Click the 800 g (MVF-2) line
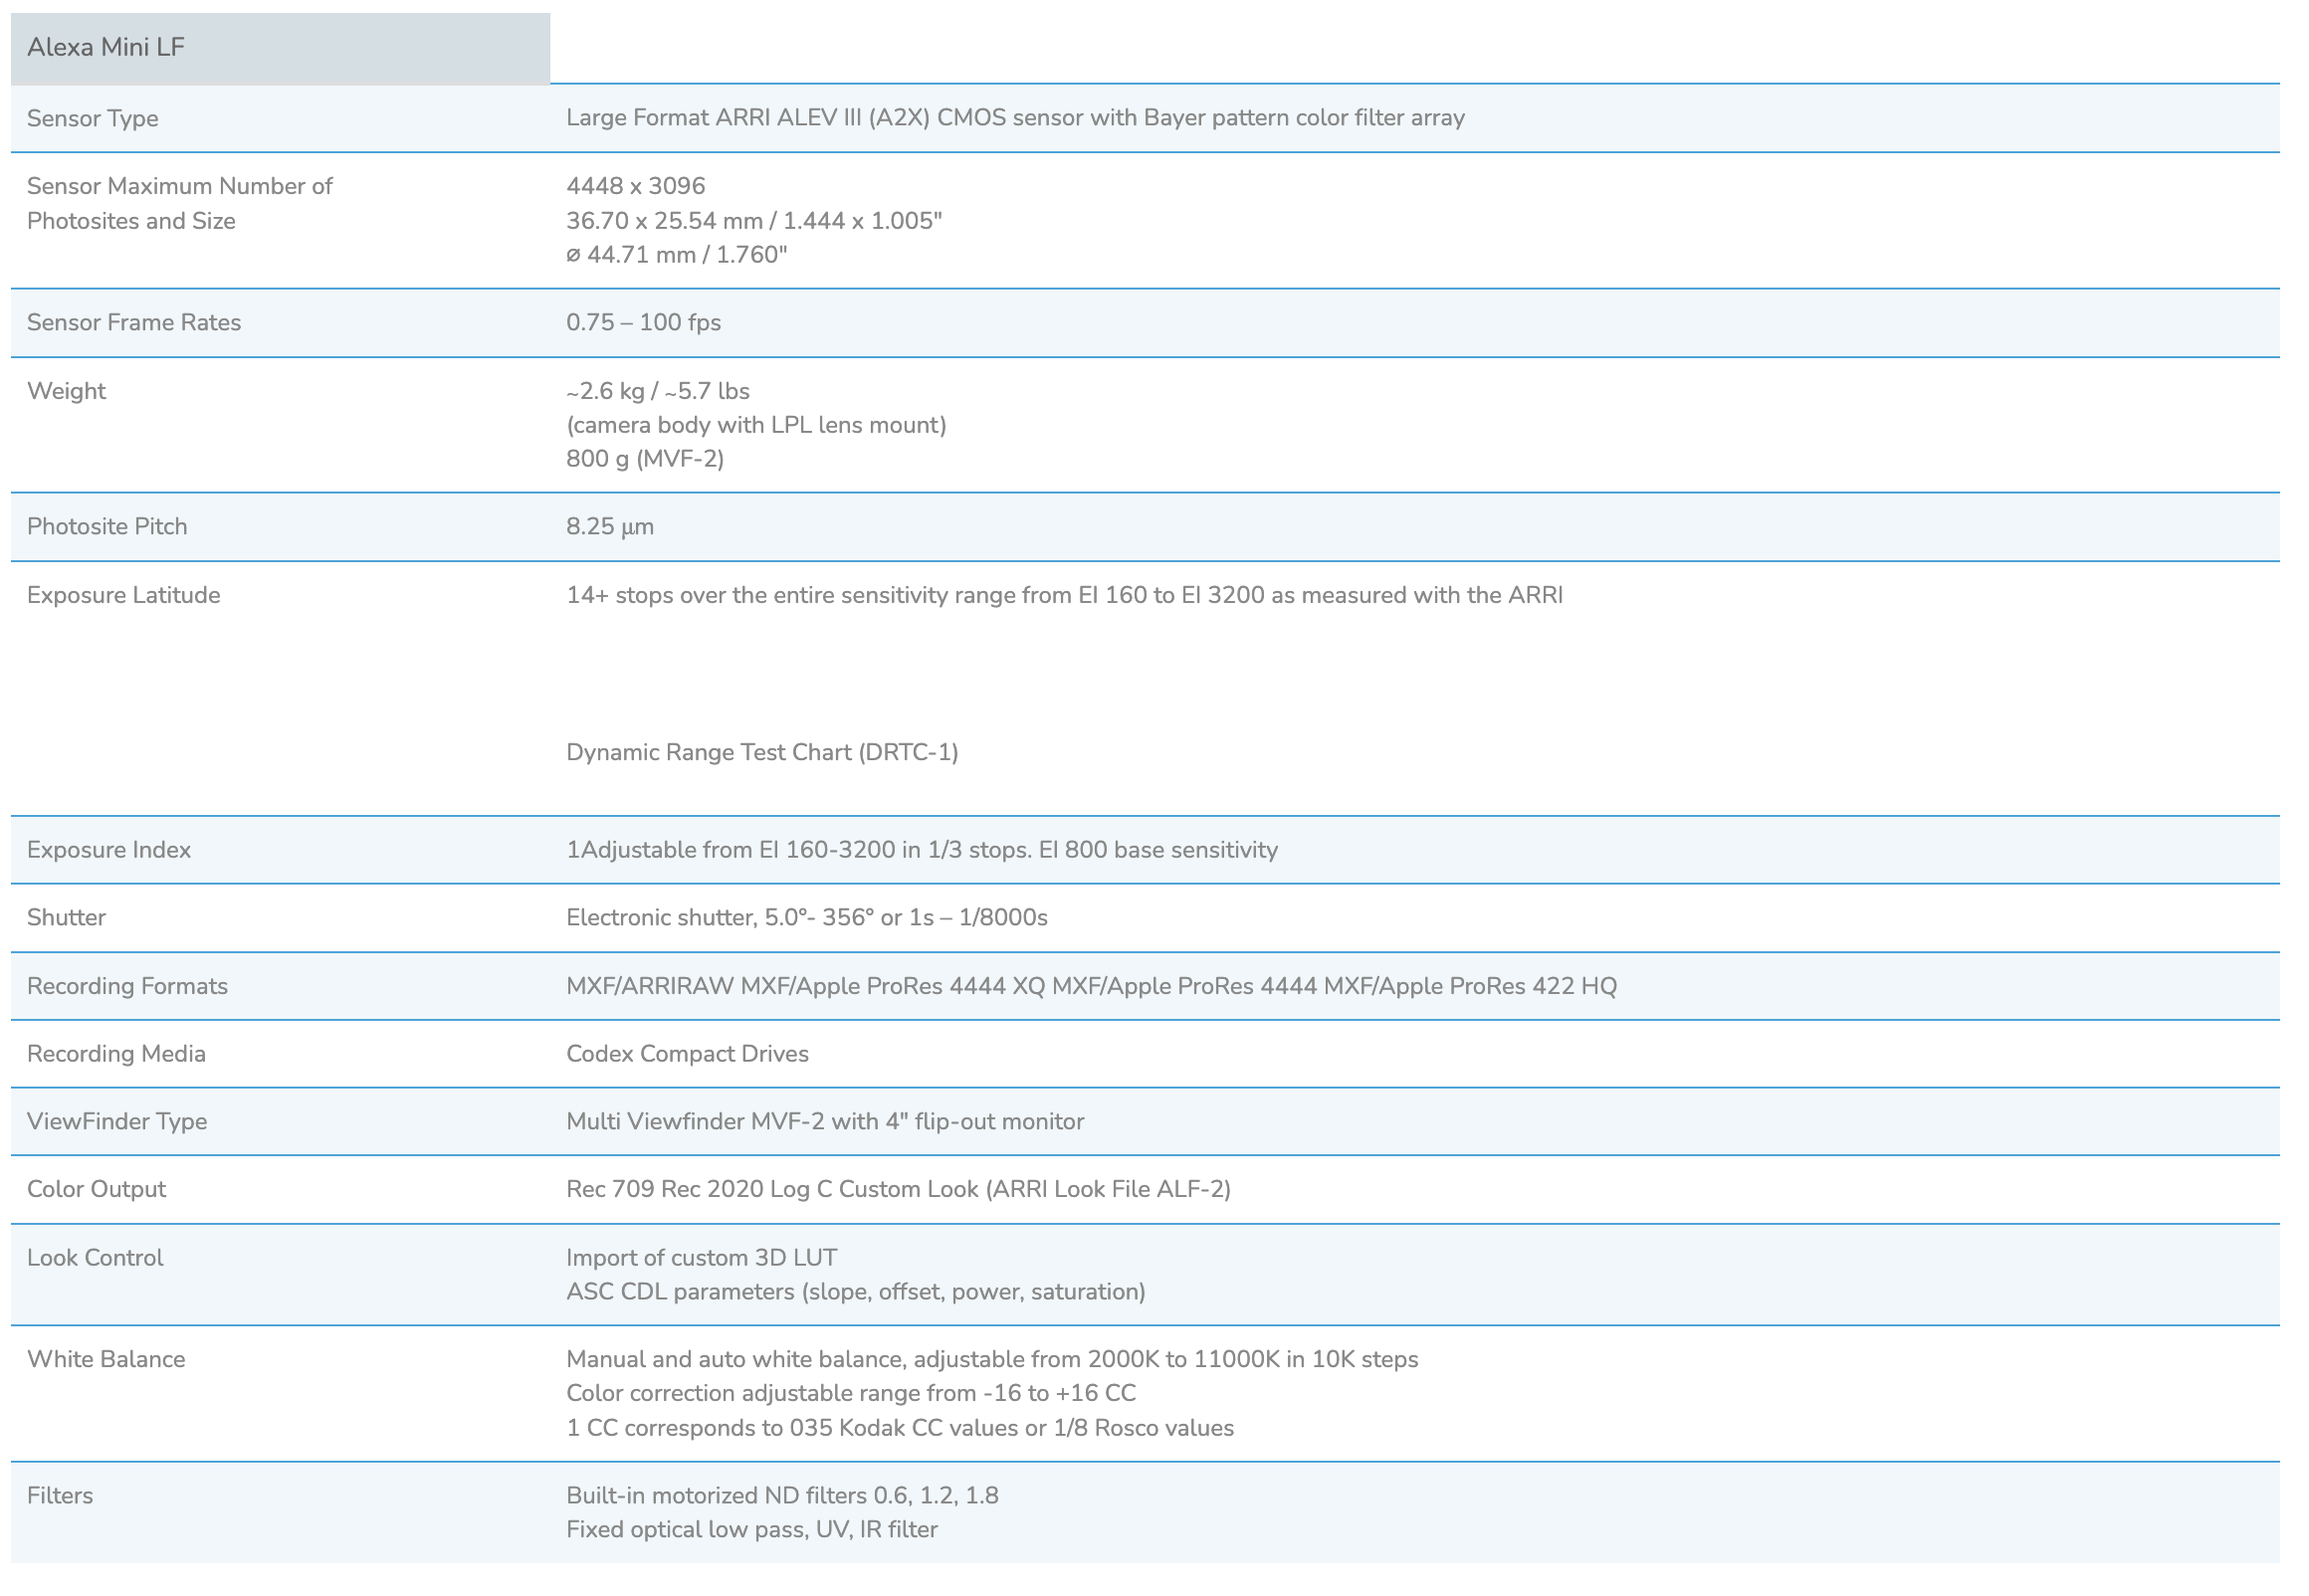This screenshot has height=1596, width=2309. pyautogui.click(x=645, y=458)
